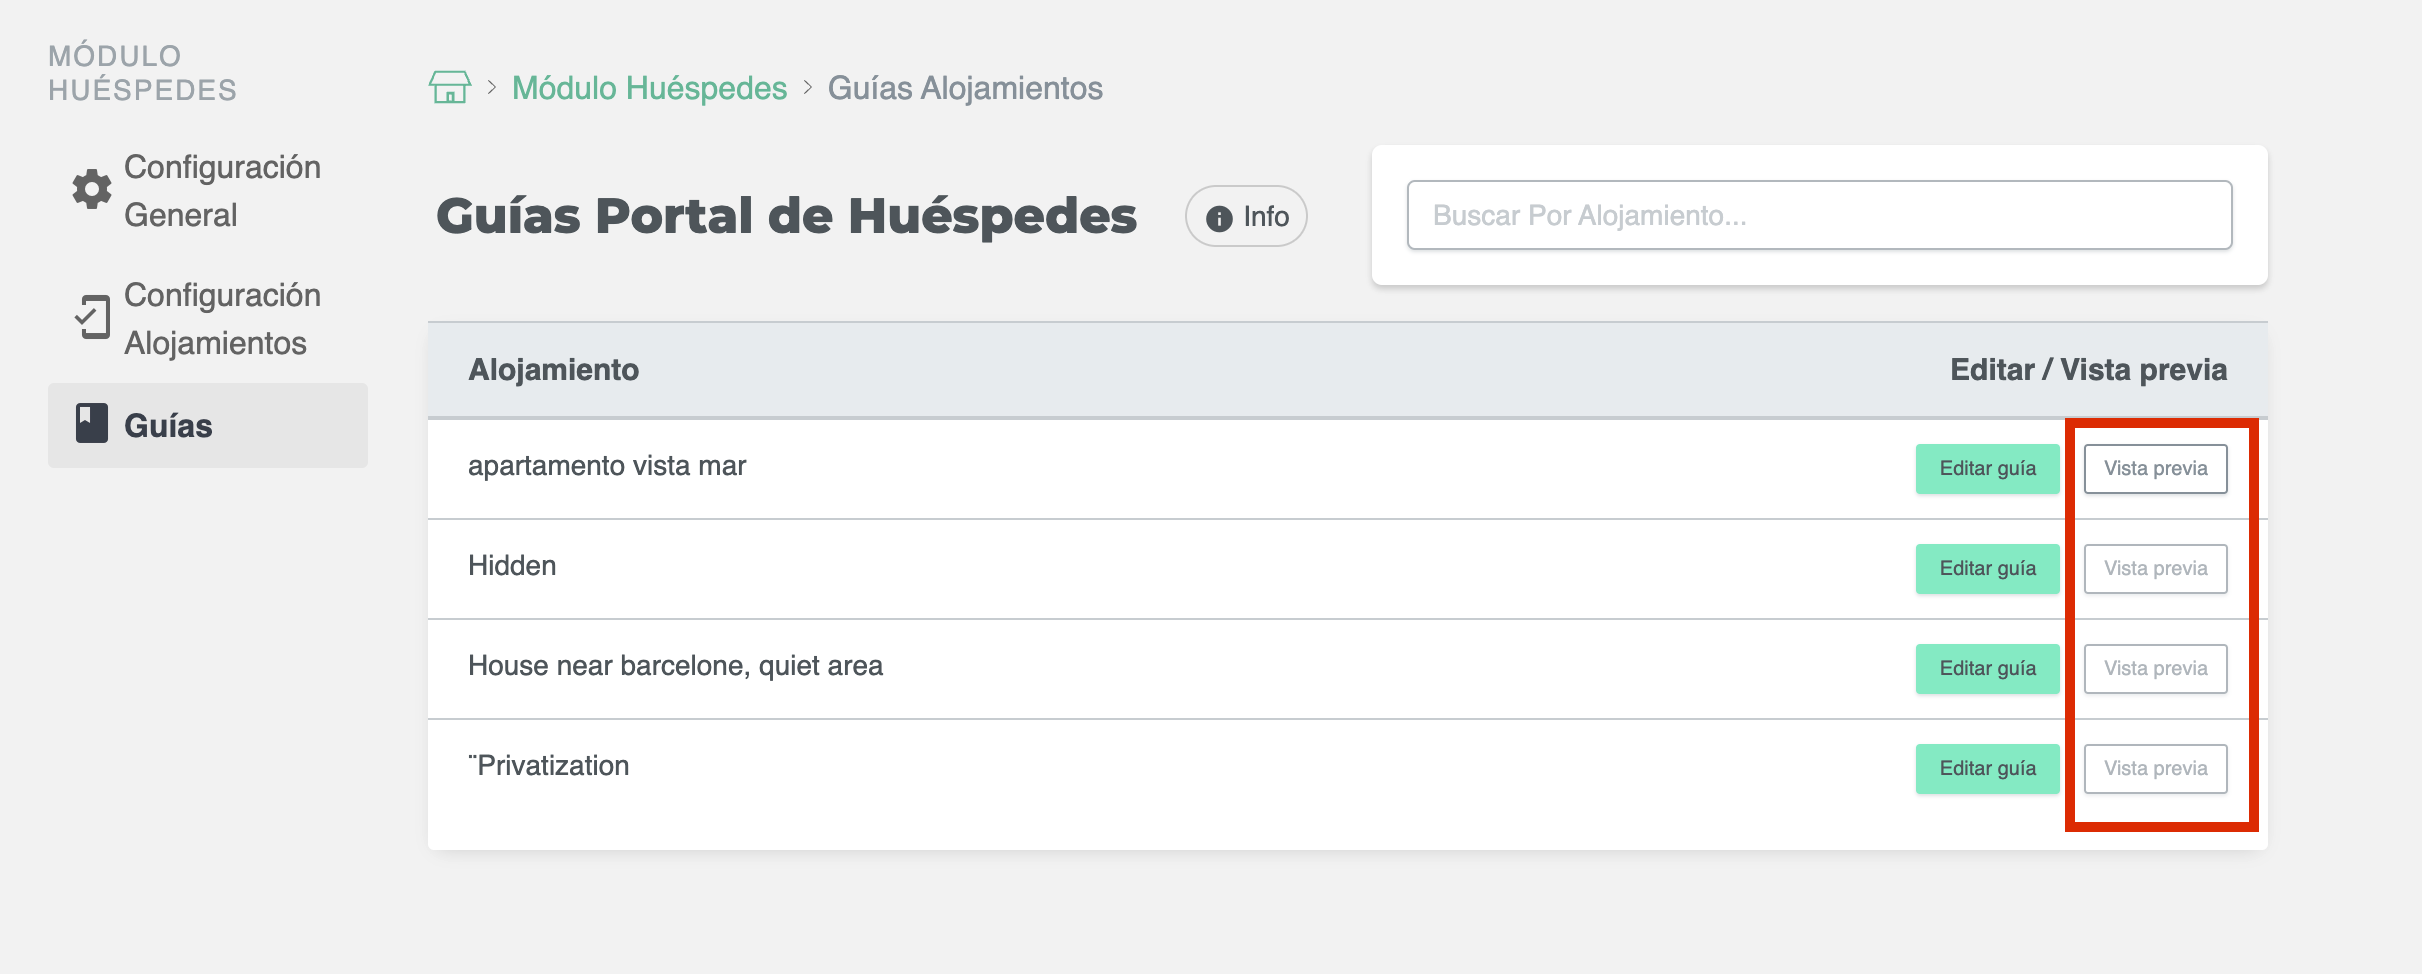Viewport: 2422px width, 974px height.
Task: Follow the Módulo Huéspedes breadcrumb link
Action: (649, 88)
